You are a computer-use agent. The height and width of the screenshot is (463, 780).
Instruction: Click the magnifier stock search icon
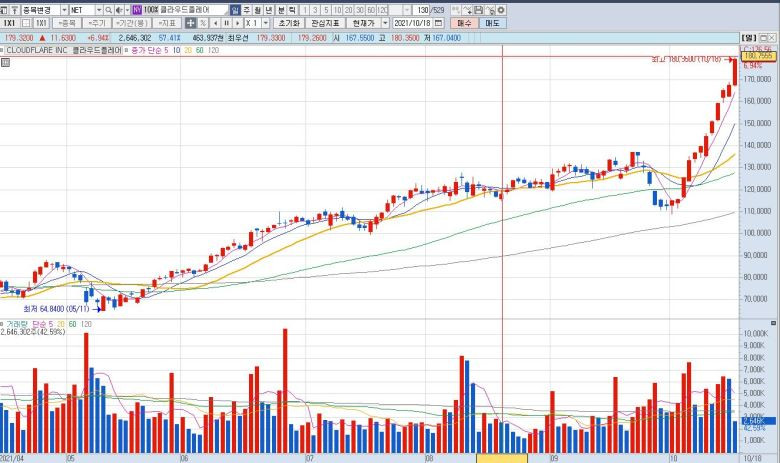[108, 10]
